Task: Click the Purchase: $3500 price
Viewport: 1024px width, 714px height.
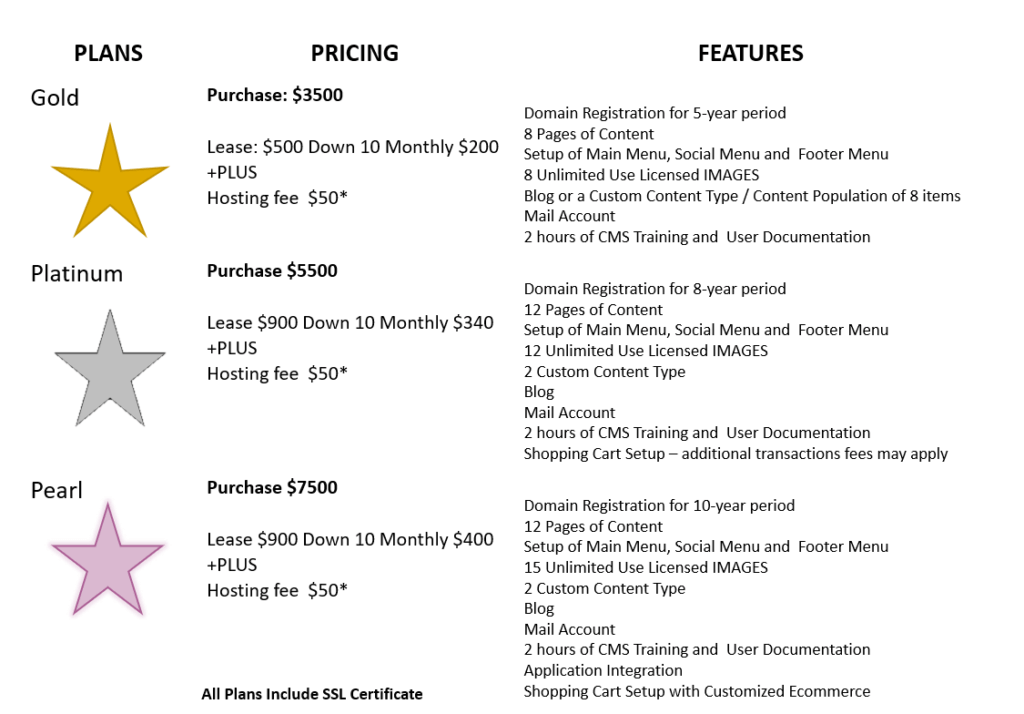Action: [x=275, y=96]
